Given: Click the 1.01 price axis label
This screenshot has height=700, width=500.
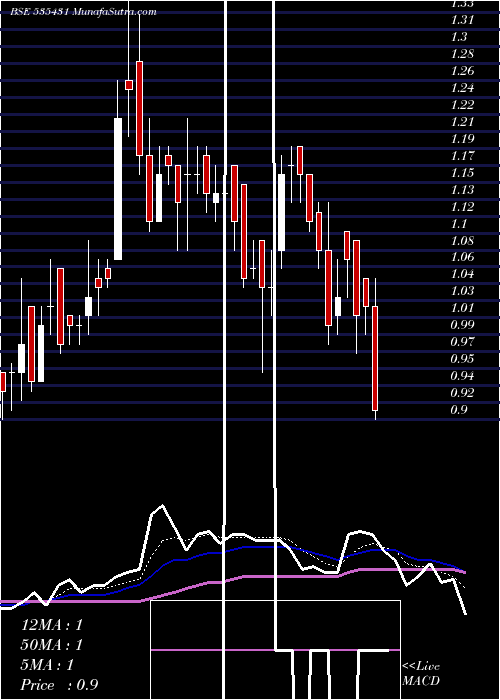Looking at the screenshot, I should [462, 308].
